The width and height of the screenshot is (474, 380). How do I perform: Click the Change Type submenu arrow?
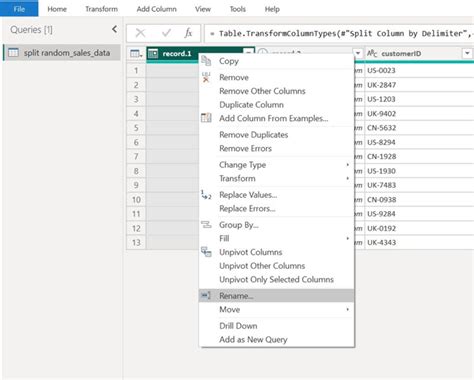click(x=347, y=165)
